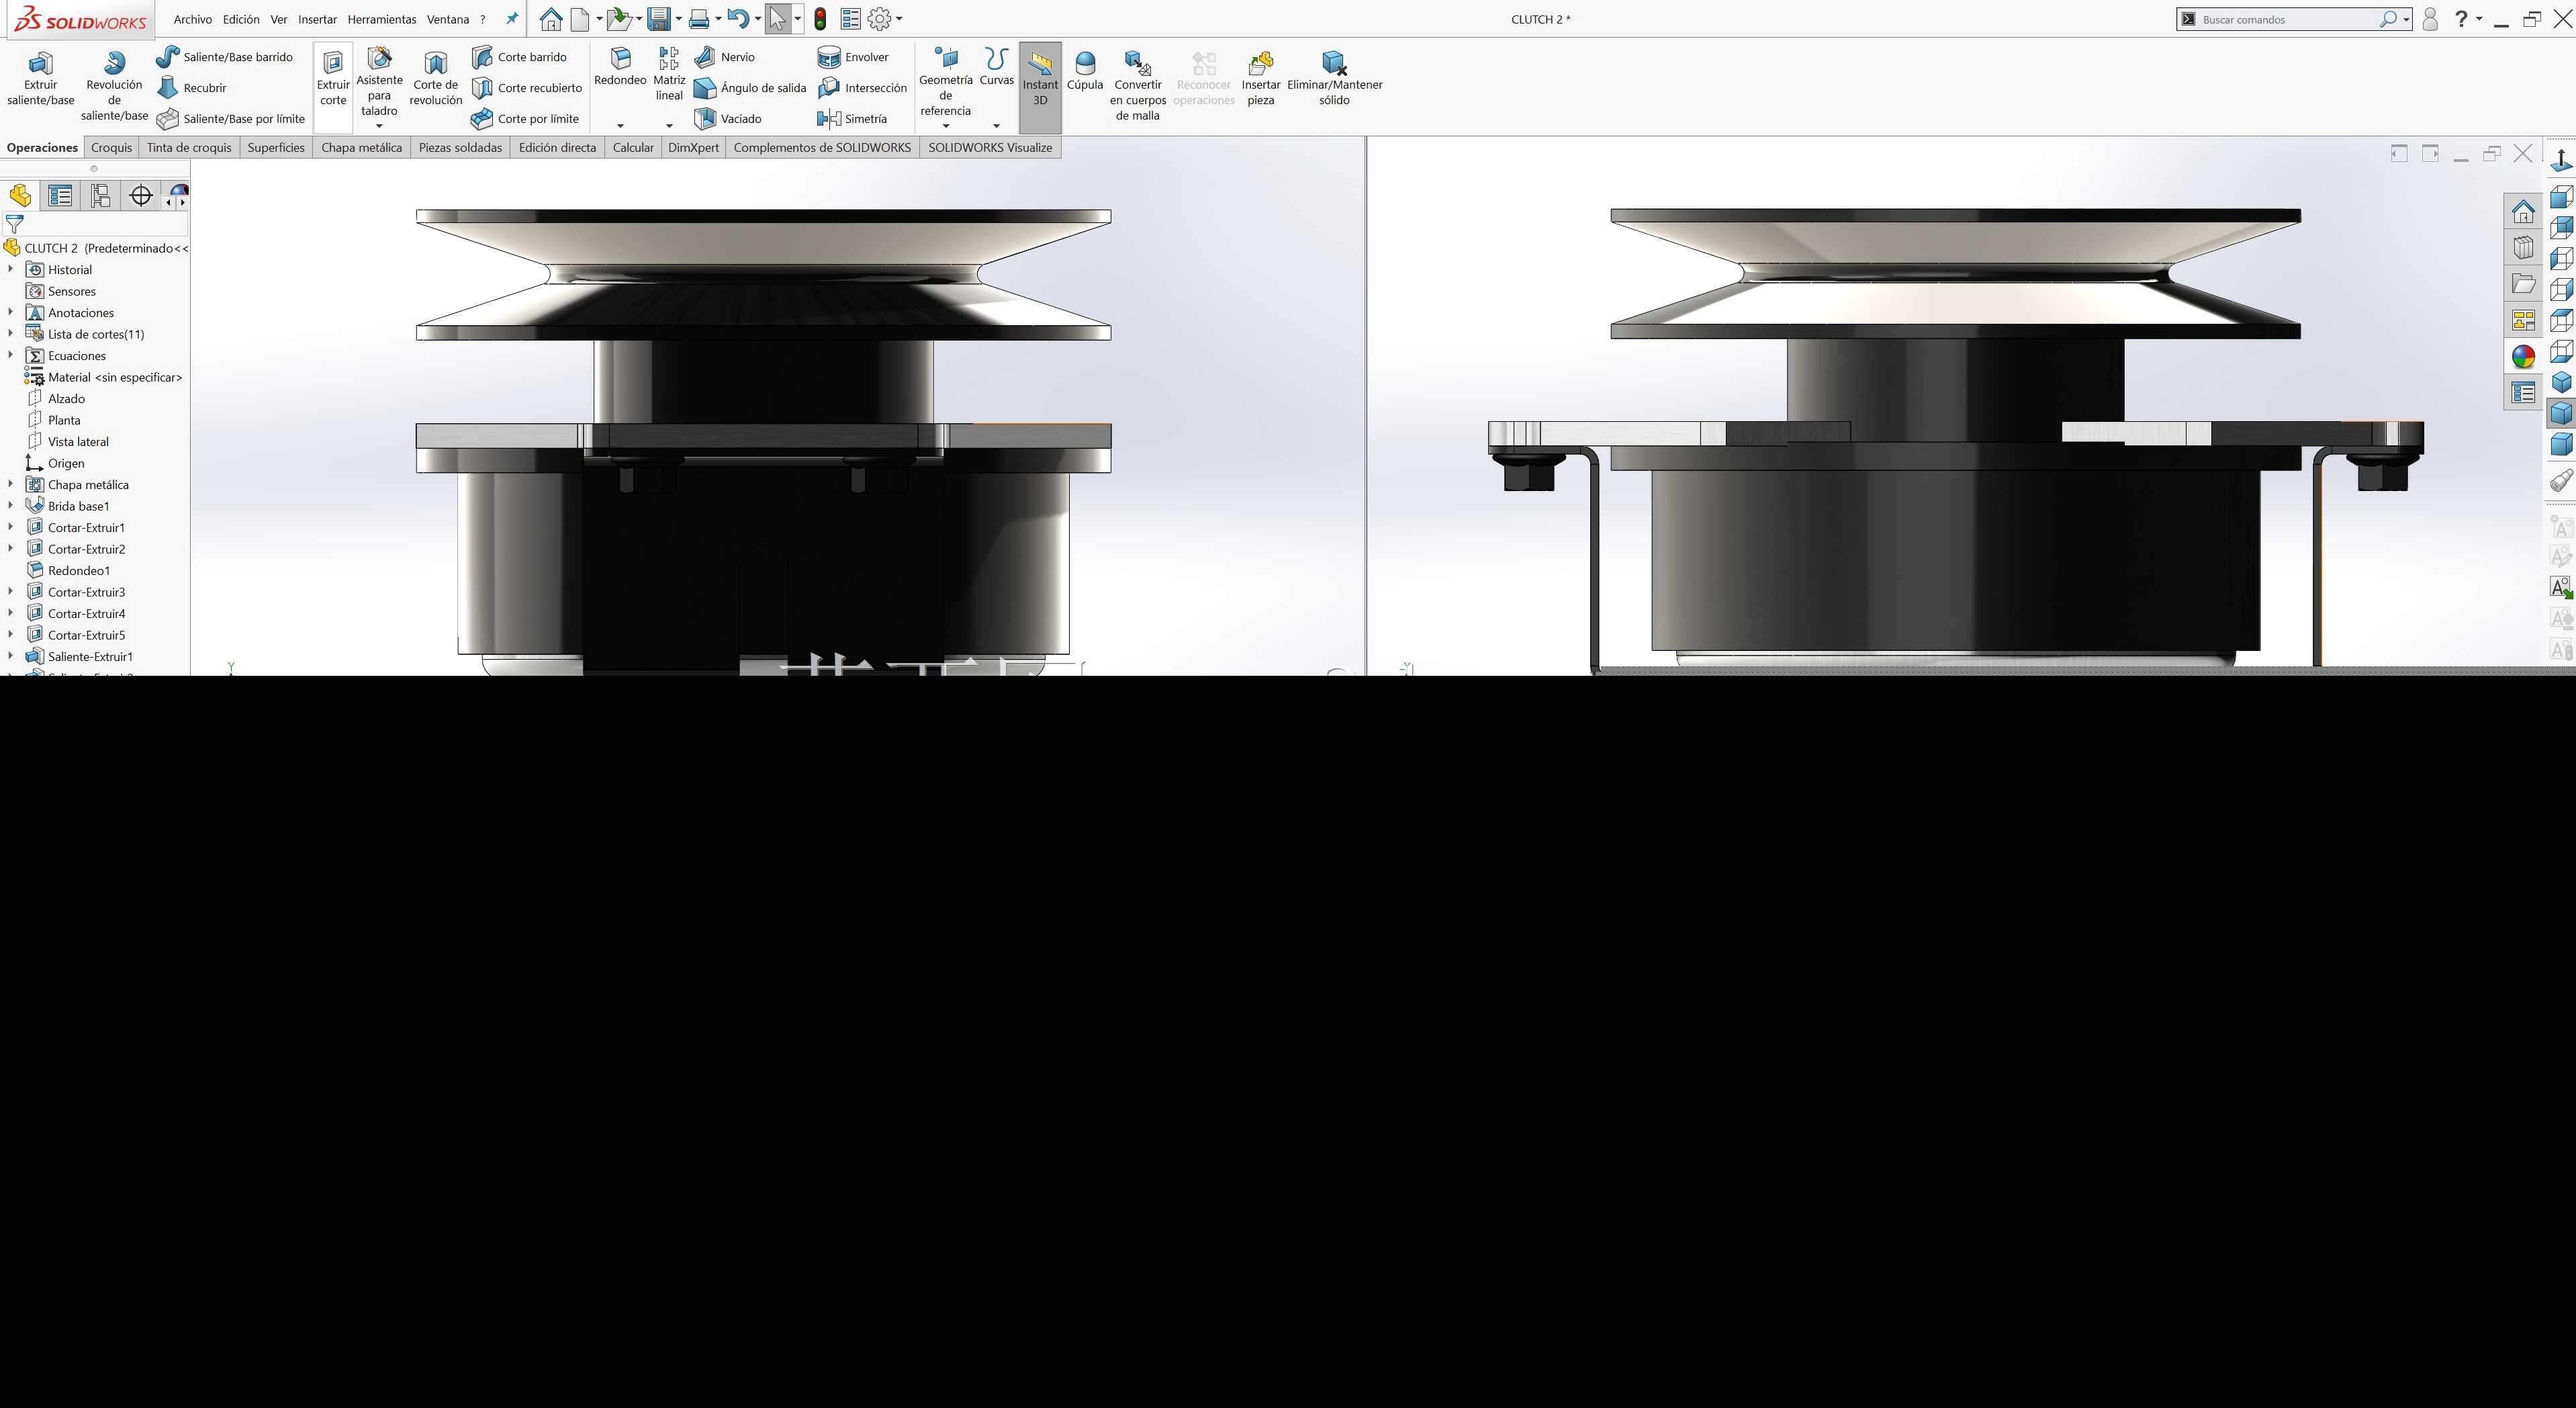
Task: Choose Saliente/Base barrido tool
Action: point(225,57)
